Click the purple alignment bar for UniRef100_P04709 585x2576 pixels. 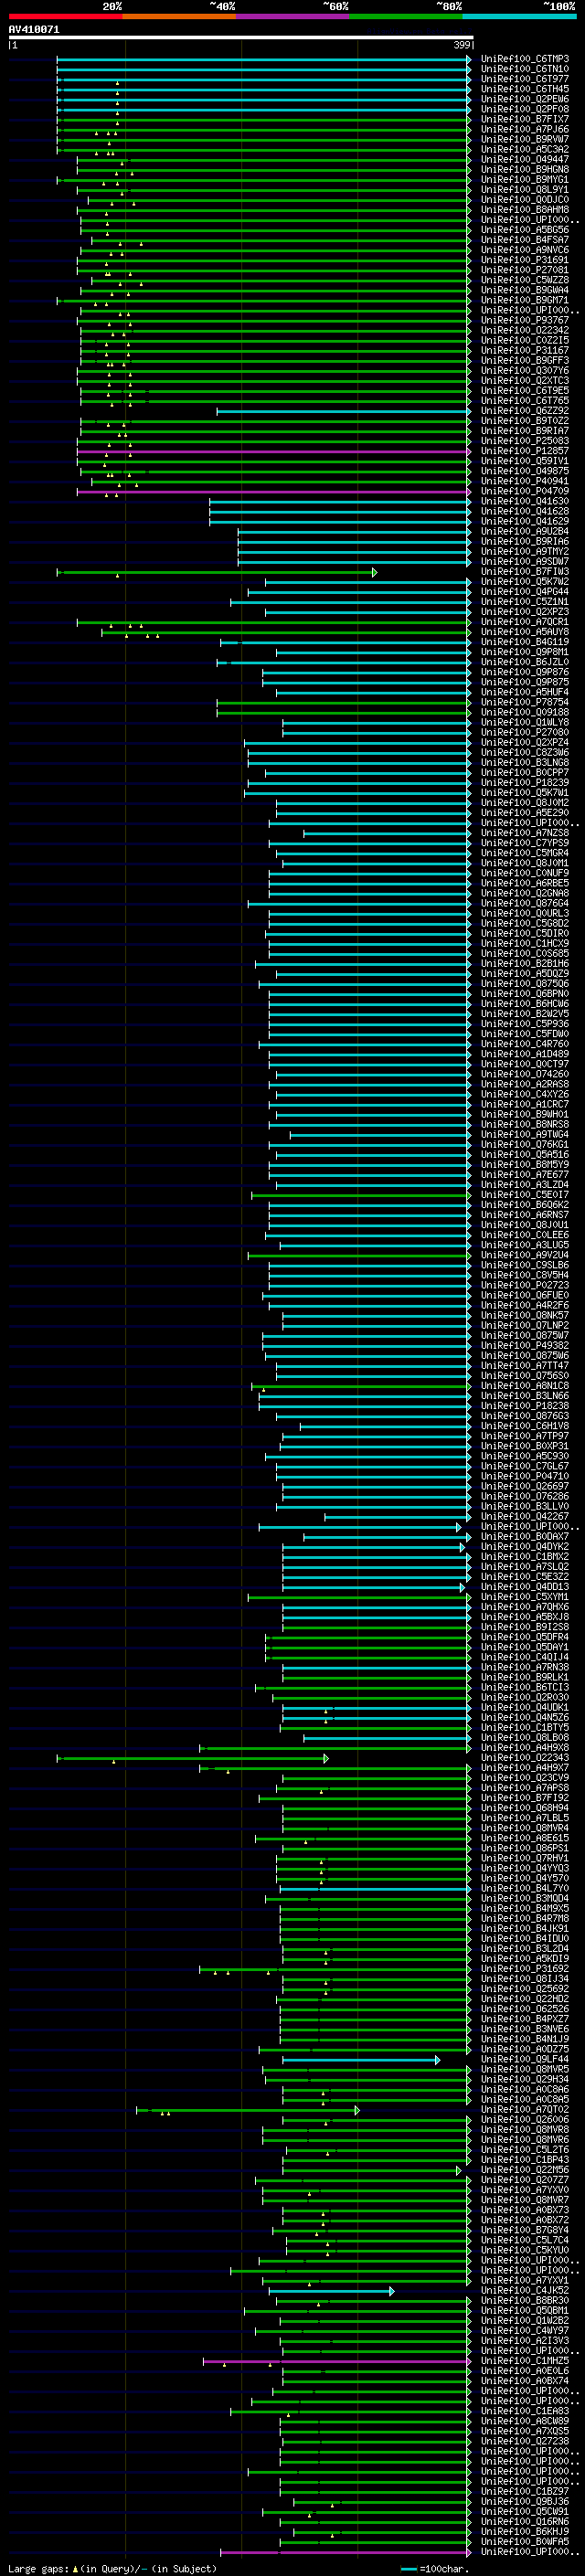click(x=274, y=491)
